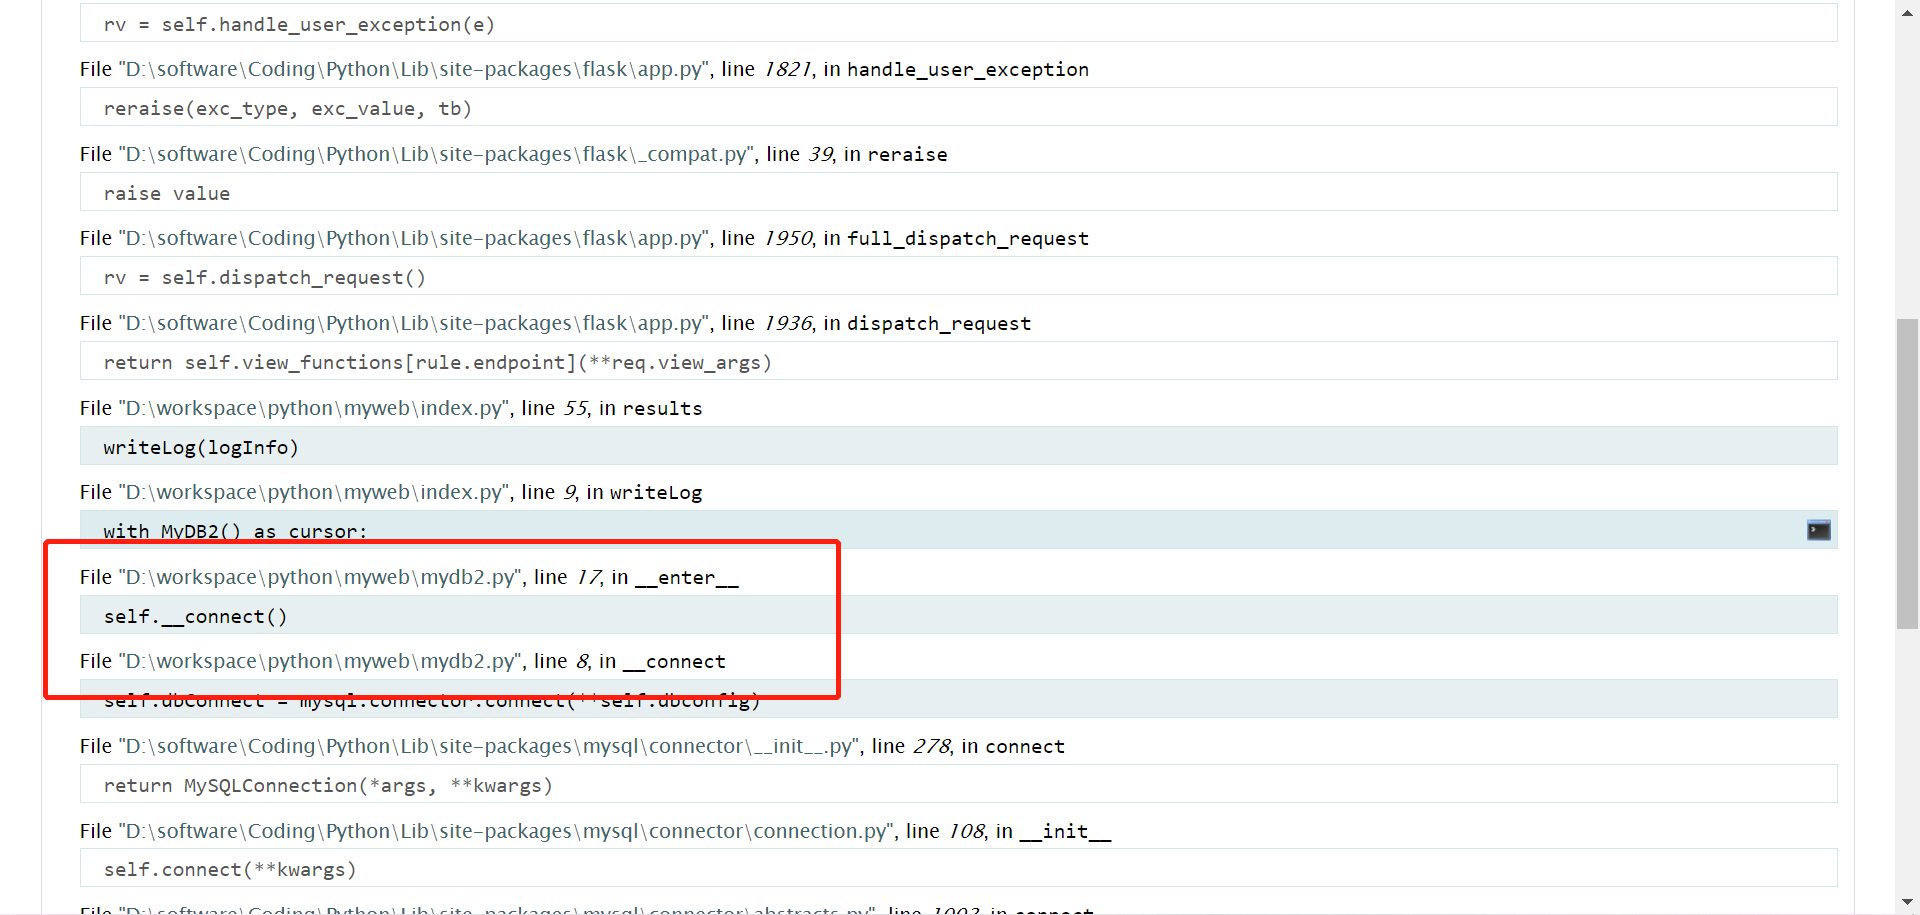
Task: Expand the 'rv = self.handle_user_exception(e)' code line
Action: click(x=958, y=24)
